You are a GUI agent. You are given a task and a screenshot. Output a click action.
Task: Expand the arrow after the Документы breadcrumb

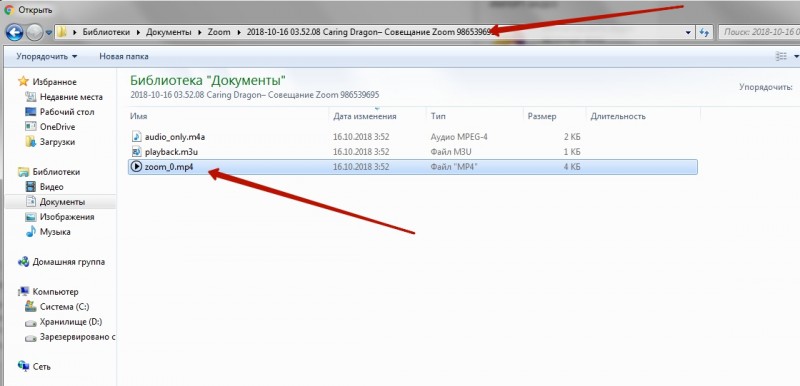(x=199, y=32)
